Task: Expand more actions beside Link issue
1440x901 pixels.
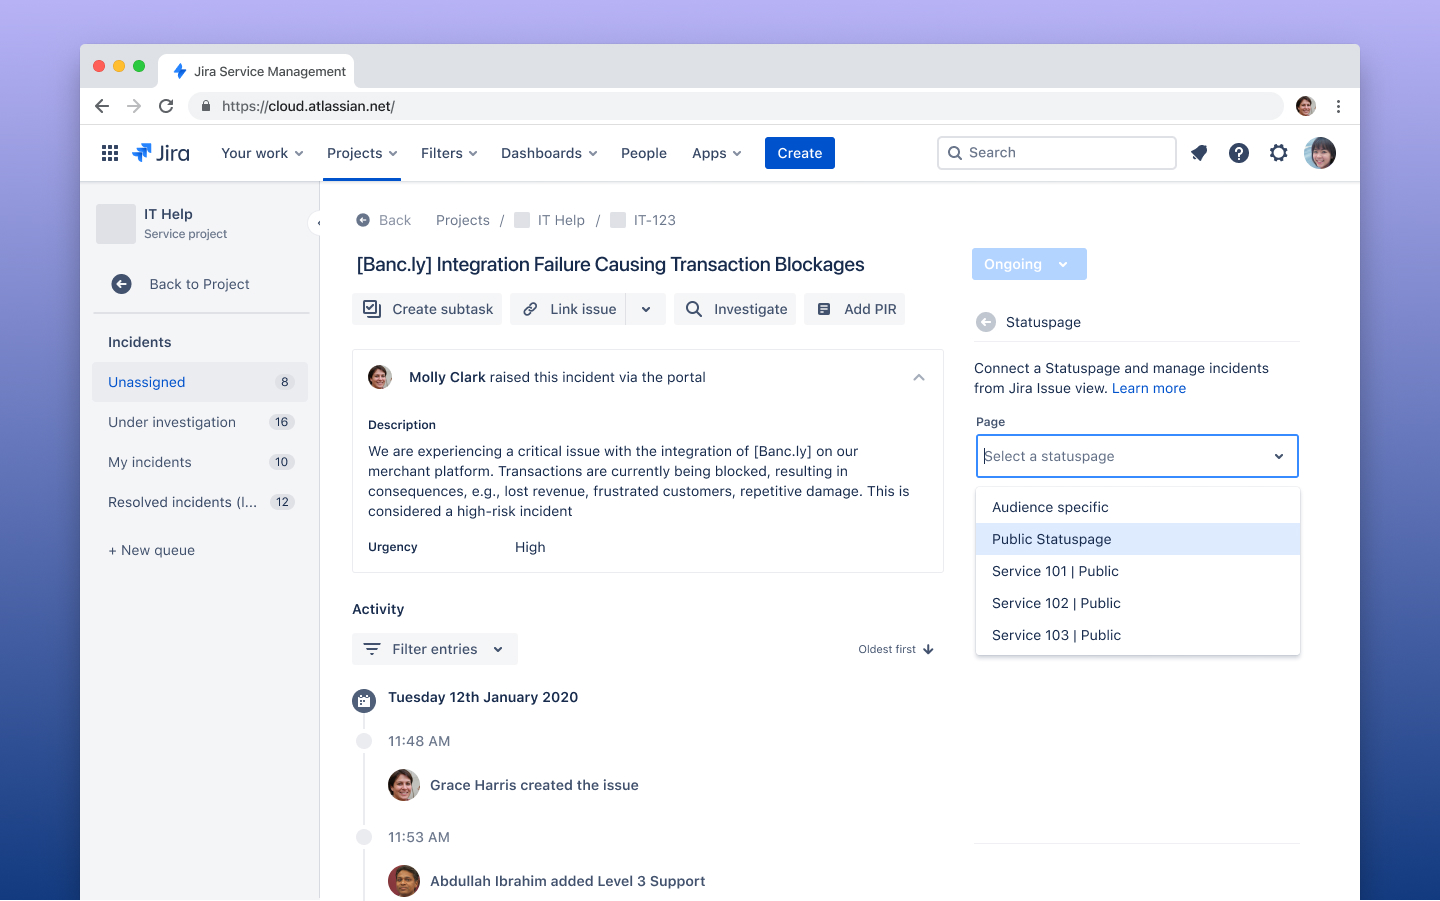Action: (645, 309)
